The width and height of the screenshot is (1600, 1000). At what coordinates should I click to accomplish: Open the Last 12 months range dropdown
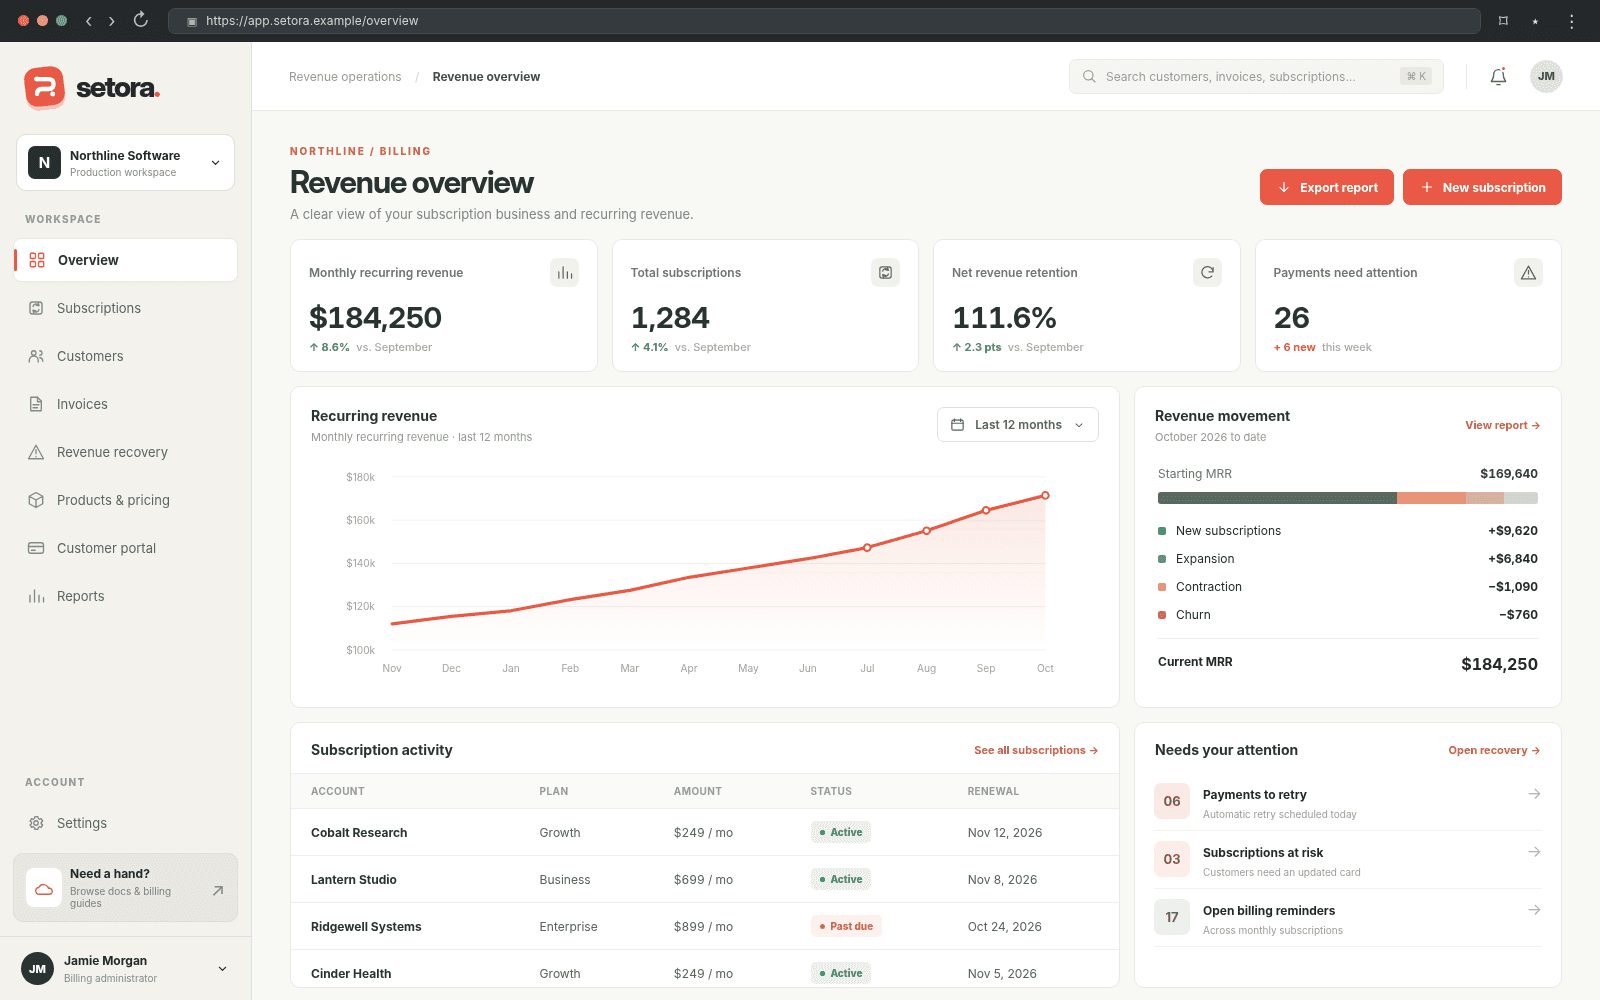tap(1018, 425)
